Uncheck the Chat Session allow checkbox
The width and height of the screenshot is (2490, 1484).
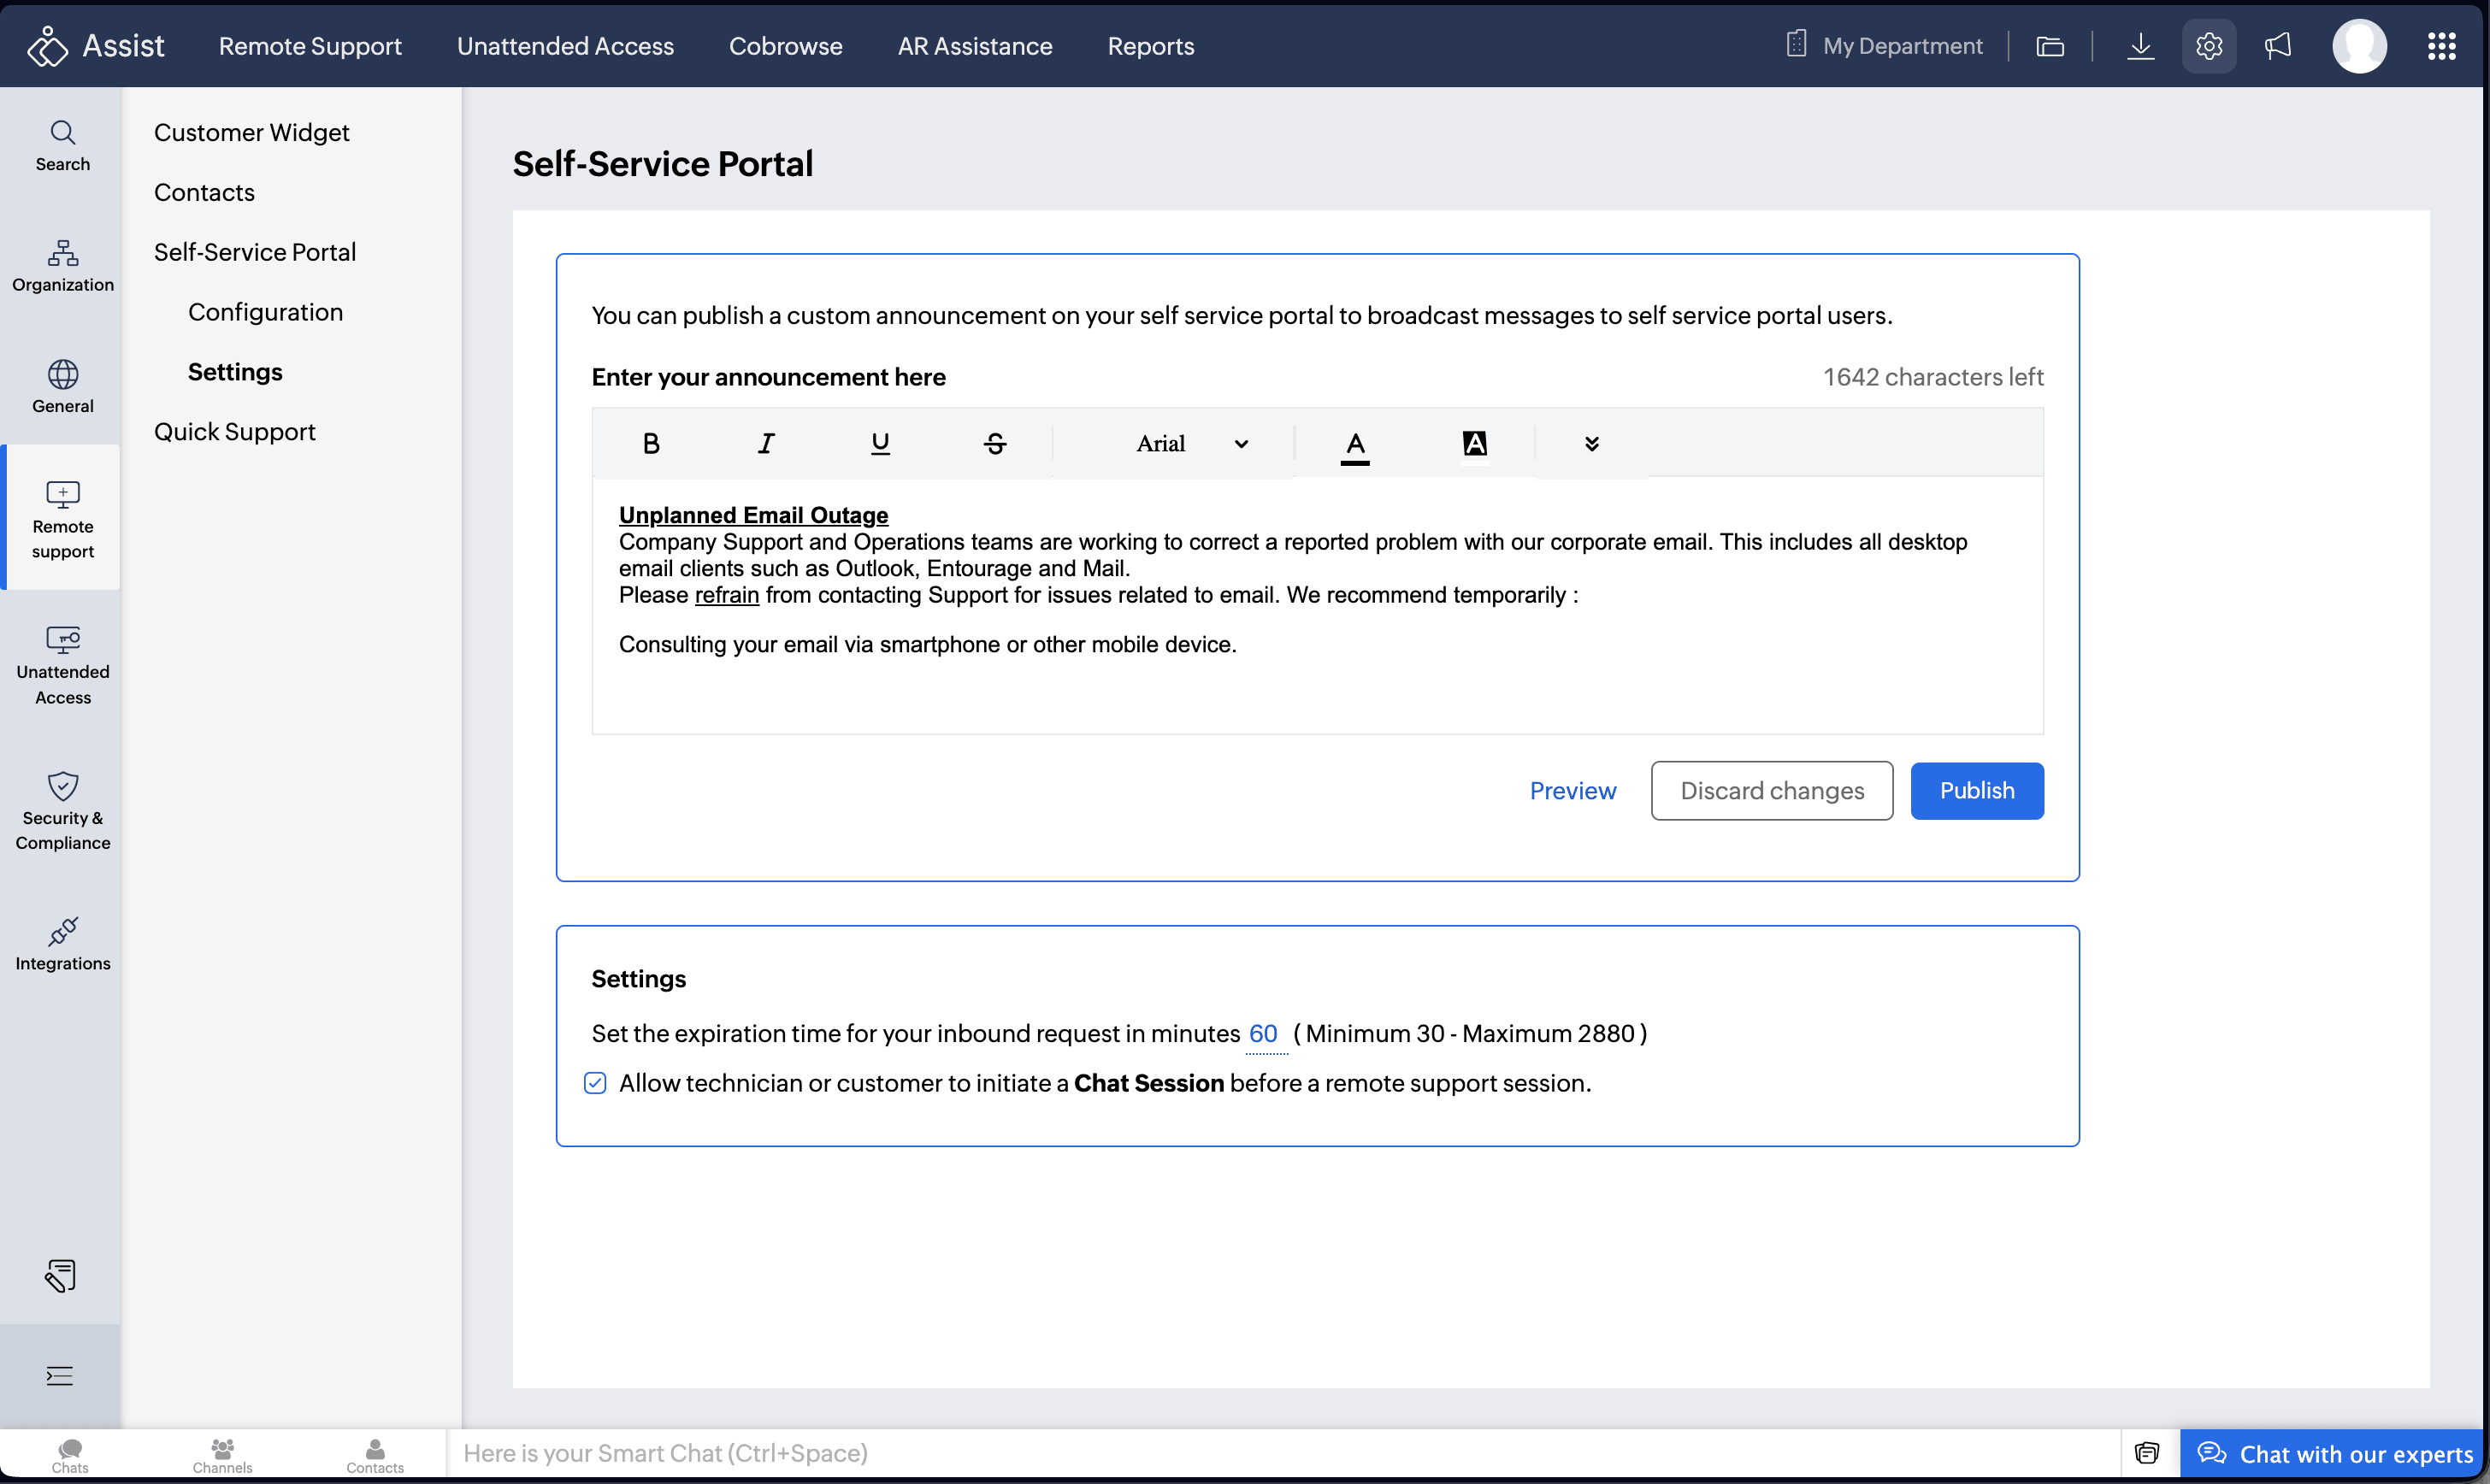tap(595, 1083)
